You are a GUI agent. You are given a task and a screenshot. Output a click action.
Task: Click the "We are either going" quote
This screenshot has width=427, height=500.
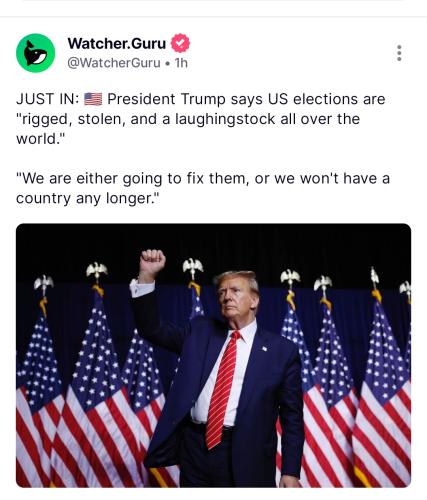89,179
